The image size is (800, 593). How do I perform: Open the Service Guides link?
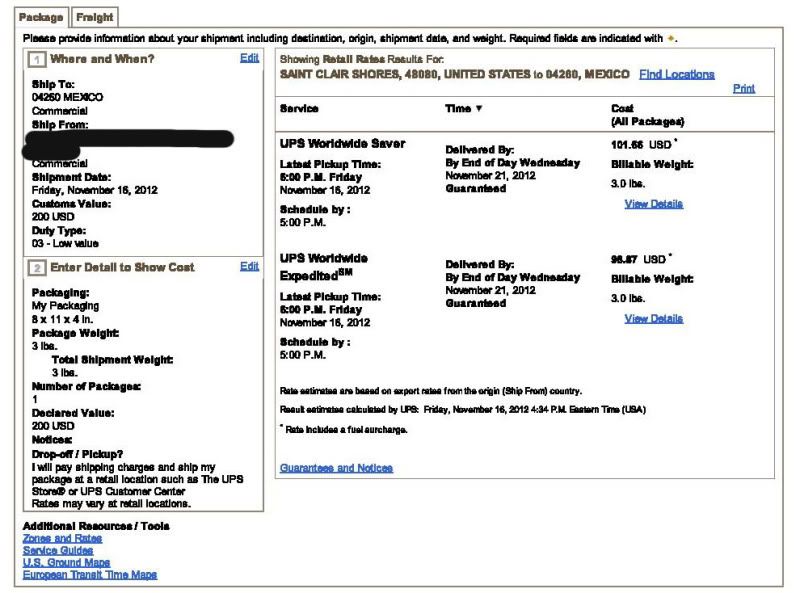tap(58, 551)
